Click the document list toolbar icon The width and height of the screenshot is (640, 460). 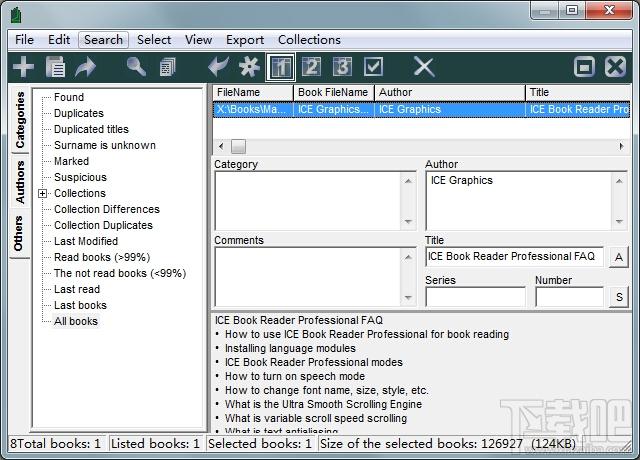55,67
